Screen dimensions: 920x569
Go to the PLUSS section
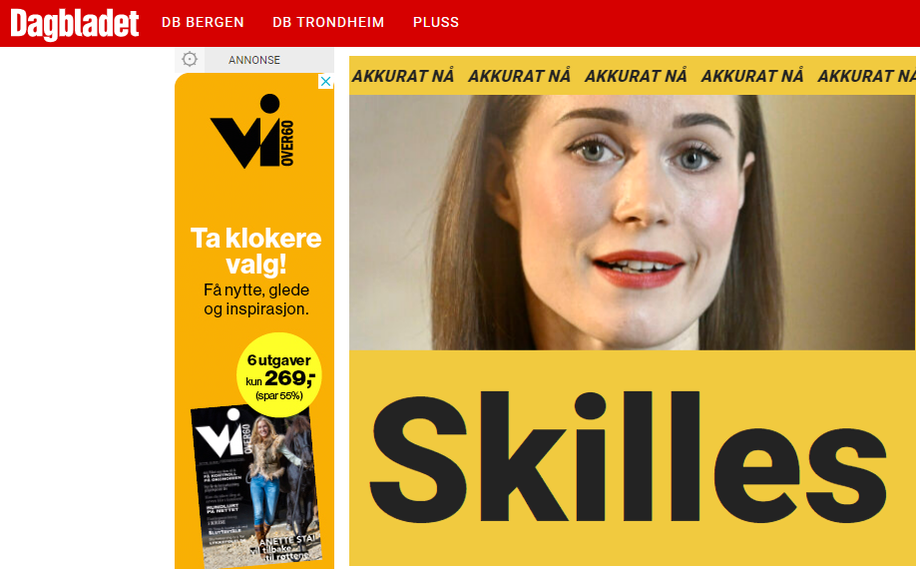tap(435, 22)
